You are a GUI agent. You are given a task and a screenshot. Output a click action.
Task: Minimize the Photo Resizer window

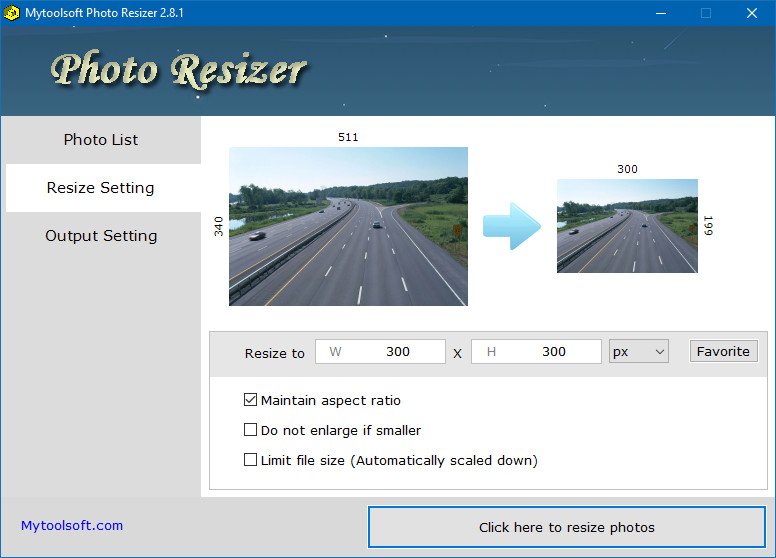tap(661, 13)
